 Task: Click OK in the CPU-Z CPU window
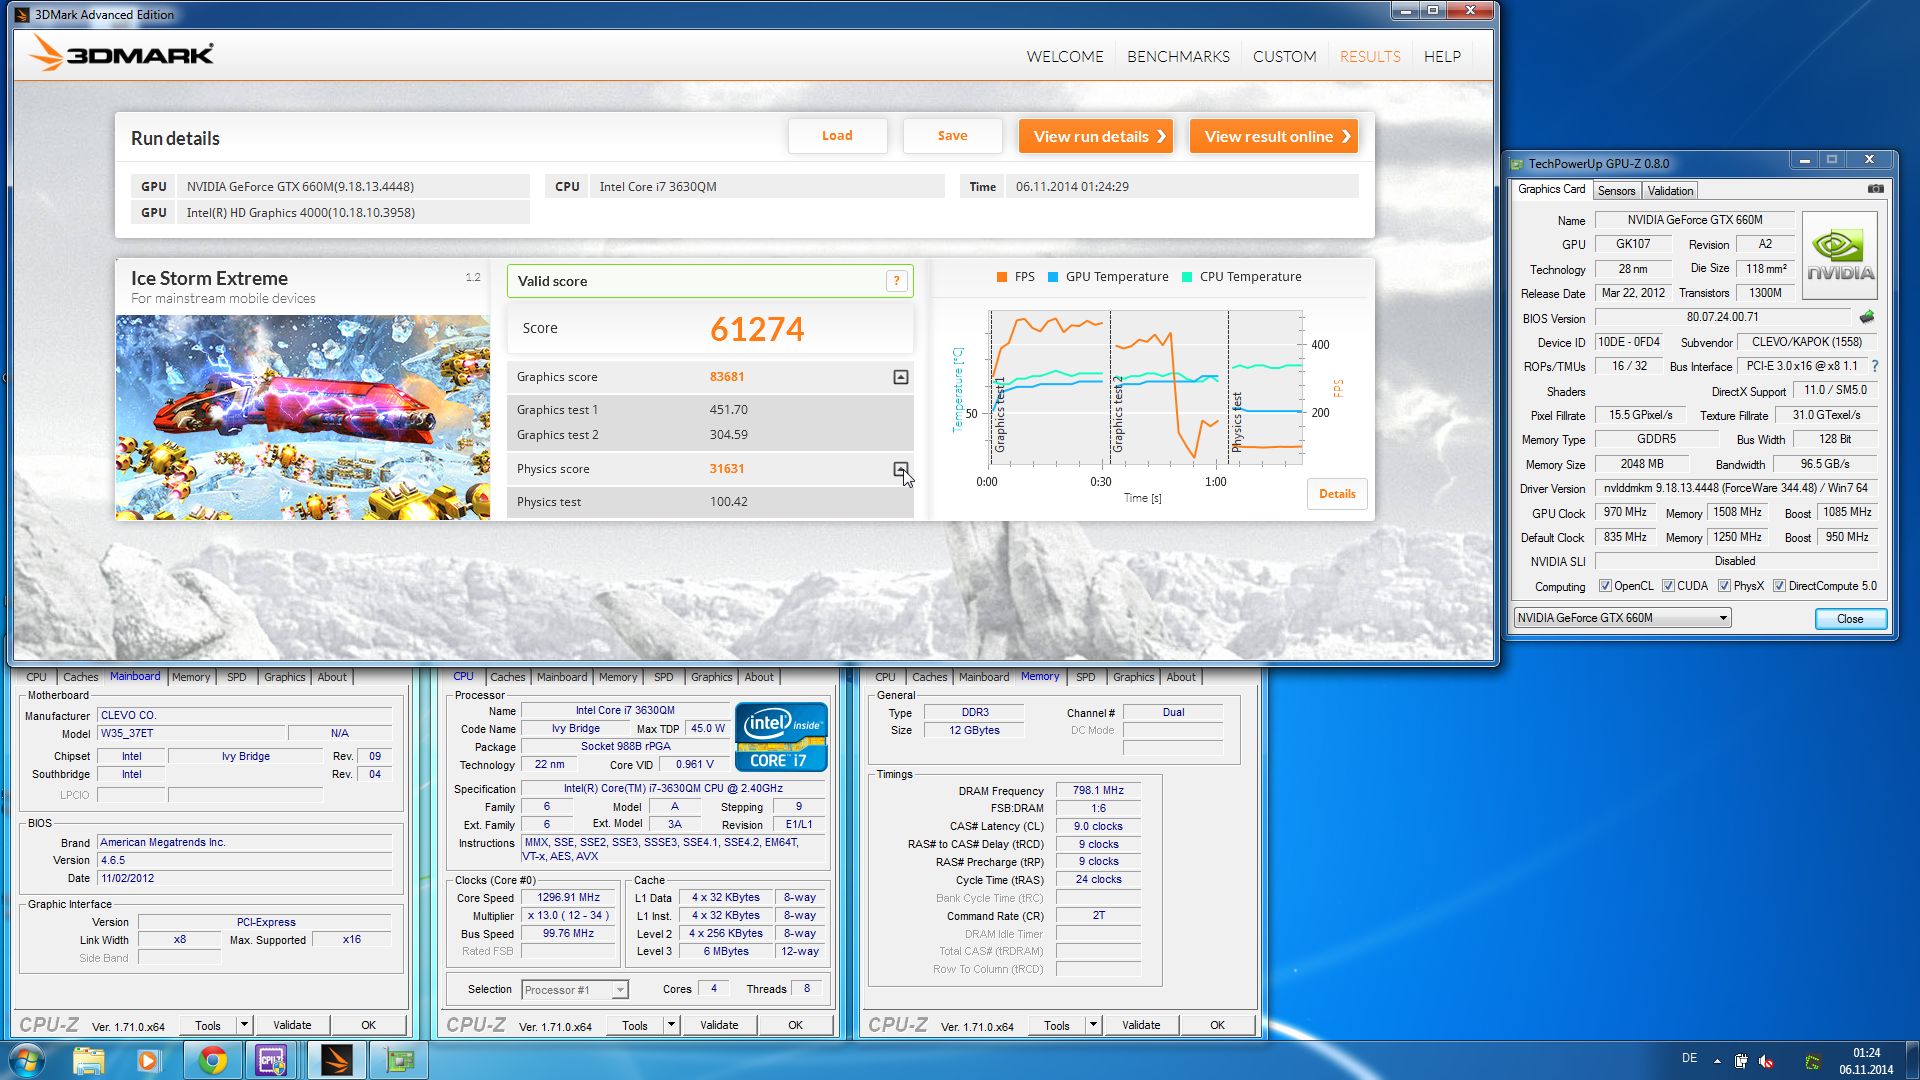(795, 1025)
